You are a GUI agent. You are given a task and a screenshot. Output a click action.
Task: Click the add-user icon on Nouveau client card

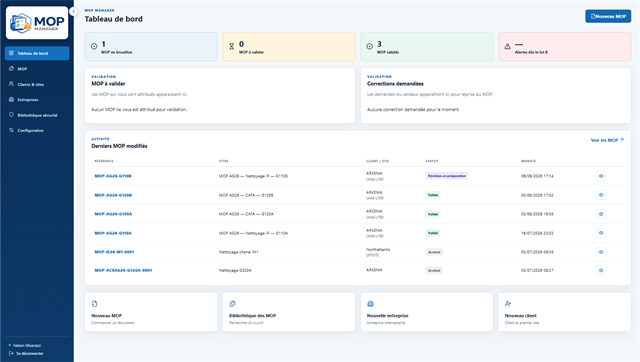[508, 304]
